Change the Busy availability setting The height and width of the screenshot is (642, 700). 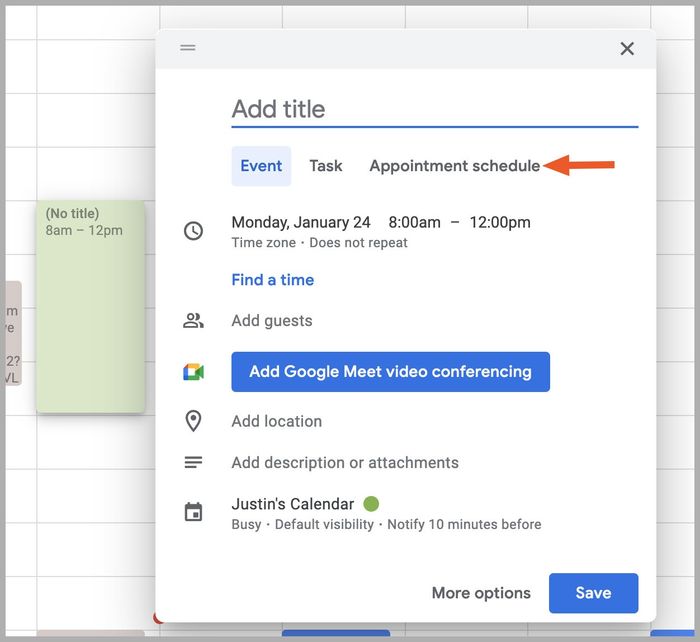click(246, 524)
